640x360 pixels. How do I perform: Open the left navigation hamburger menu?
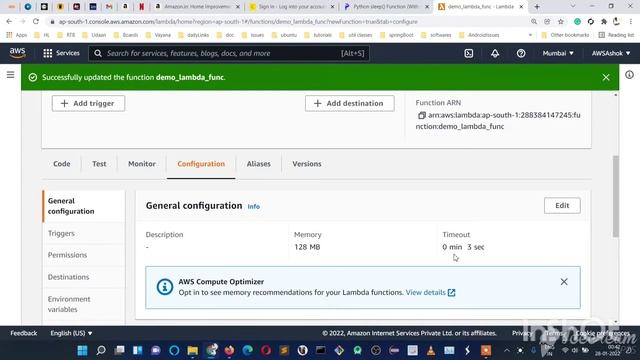pyautogui.click(x=11, y=75)
